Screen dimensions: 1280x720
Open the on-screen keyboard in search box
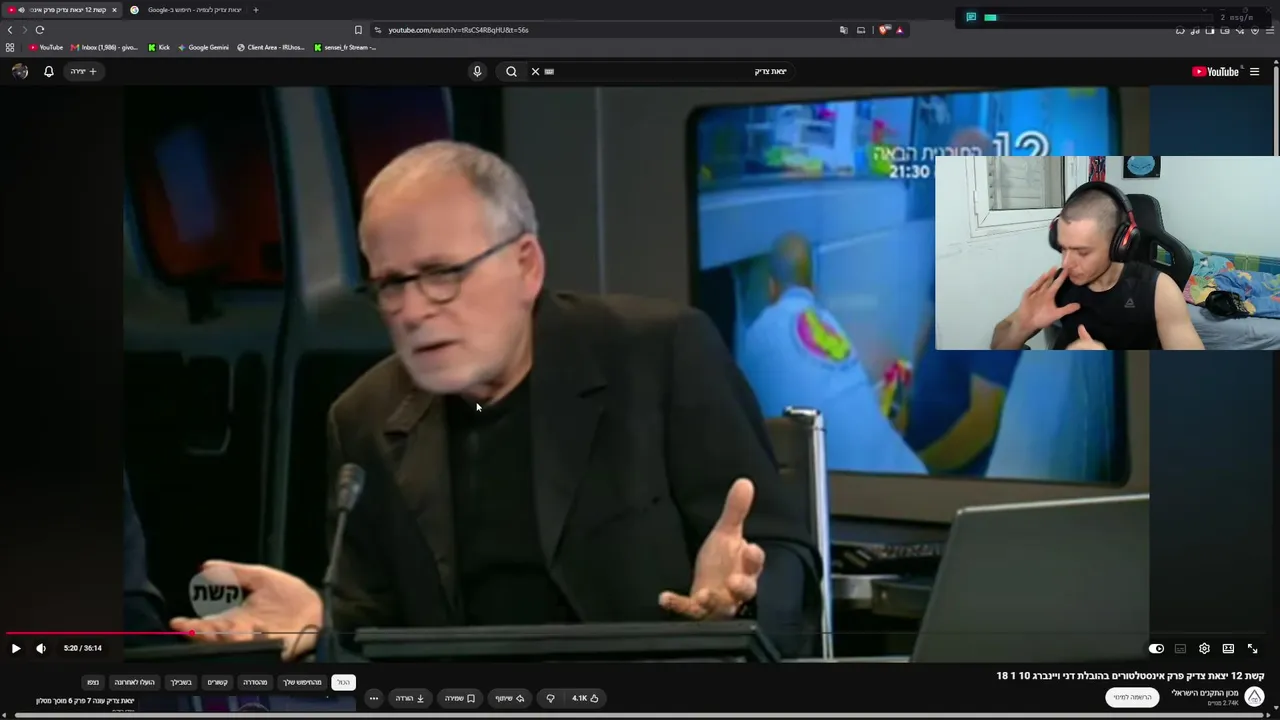click(549, 71)
